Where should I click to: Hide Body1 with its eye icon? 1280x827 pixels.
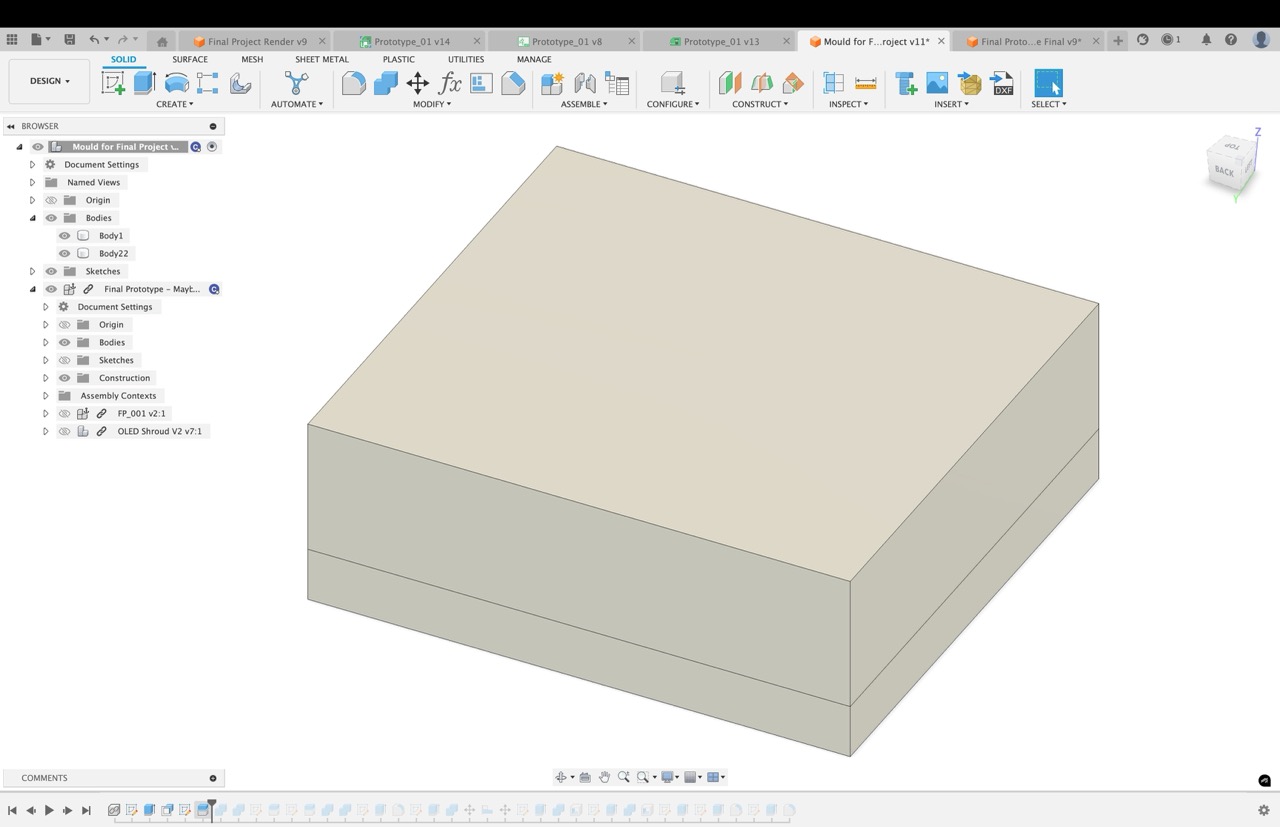pos(65,236)
